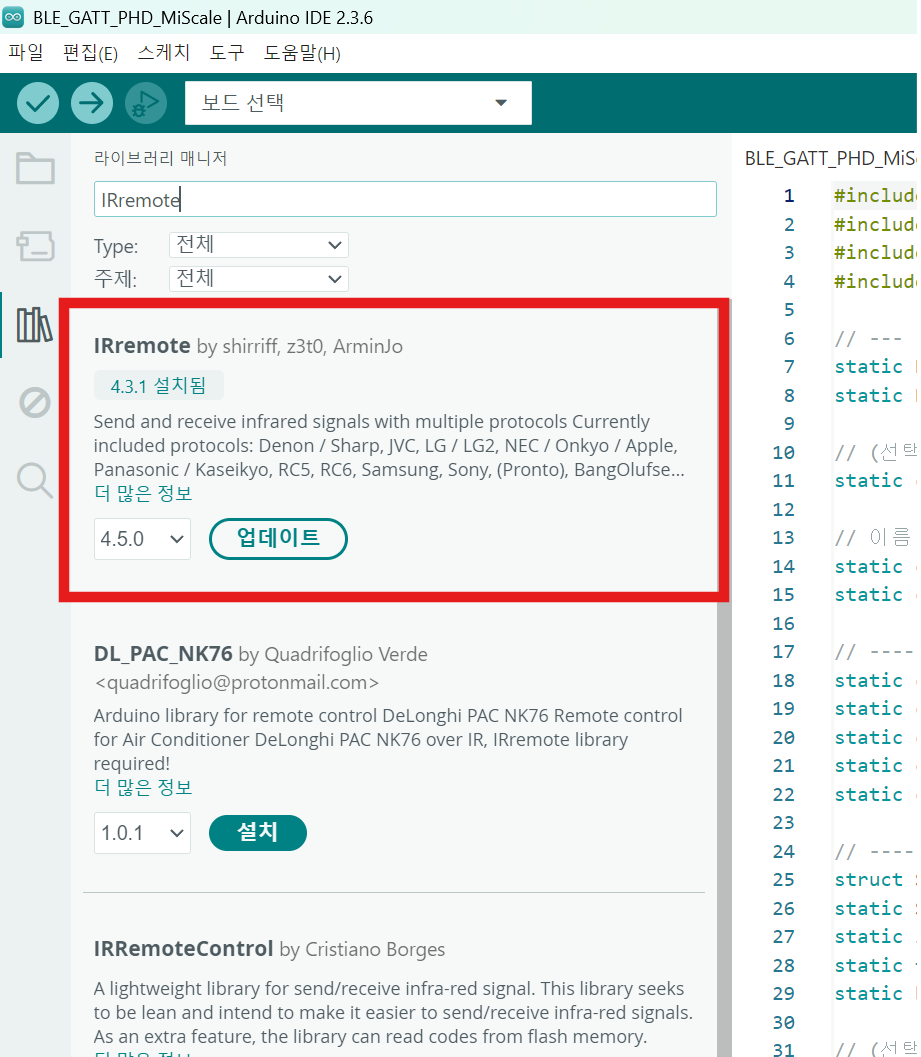Viewport: 921px width, 1057px height.
Task: Click the 4.3.1 설치됨 installed badge
Action: pyautogui.click(x=158, y=386)
